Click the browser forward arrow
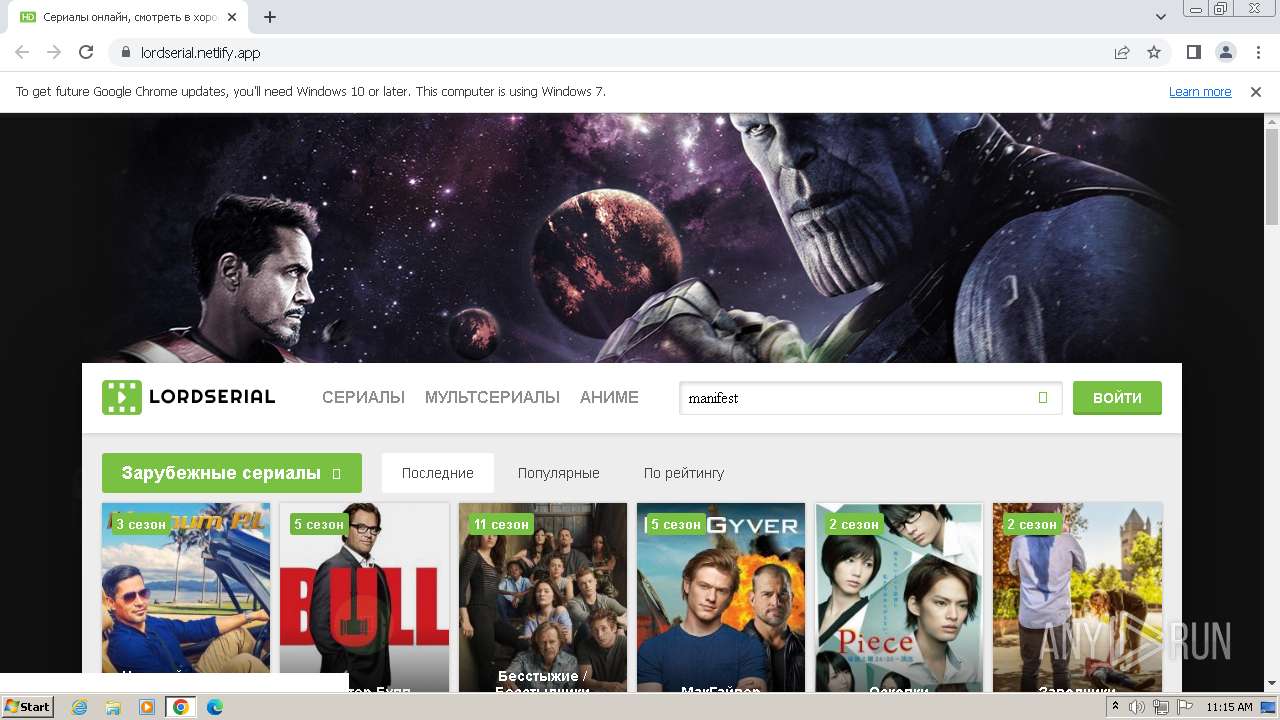This screenshot has height=720, width=1280. pyautogui.click(x=54, y=52)
